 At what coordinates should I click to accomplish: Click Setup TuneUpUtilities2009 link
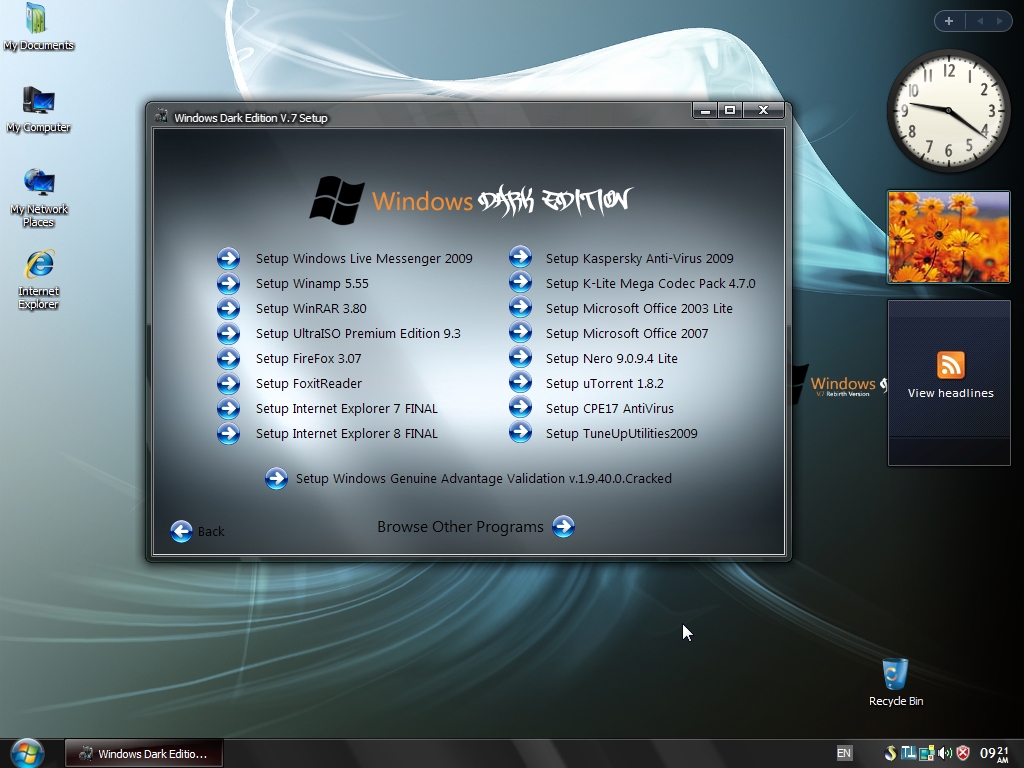pyautogui.click(x=622, y=434)
